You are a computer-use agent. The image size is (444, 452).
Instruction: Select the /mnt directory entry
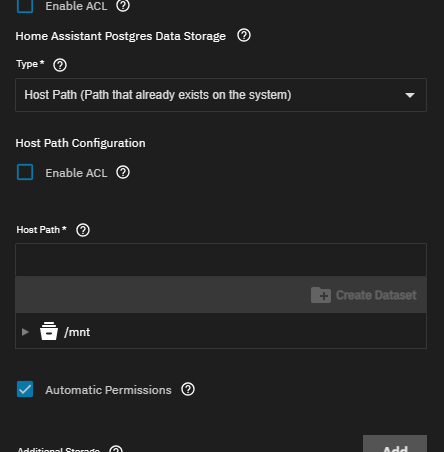click(x=221, y=331)
